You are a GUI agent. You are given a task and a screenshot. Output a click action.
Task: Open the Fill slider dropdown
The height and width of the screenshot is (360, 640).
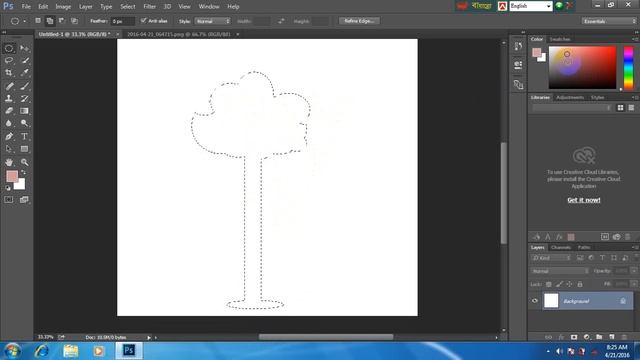click(634, 284)
